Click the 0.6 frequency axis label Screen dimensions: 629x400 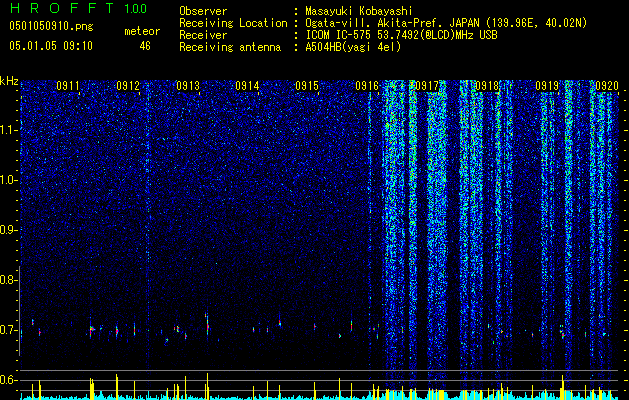click(8, 380)
